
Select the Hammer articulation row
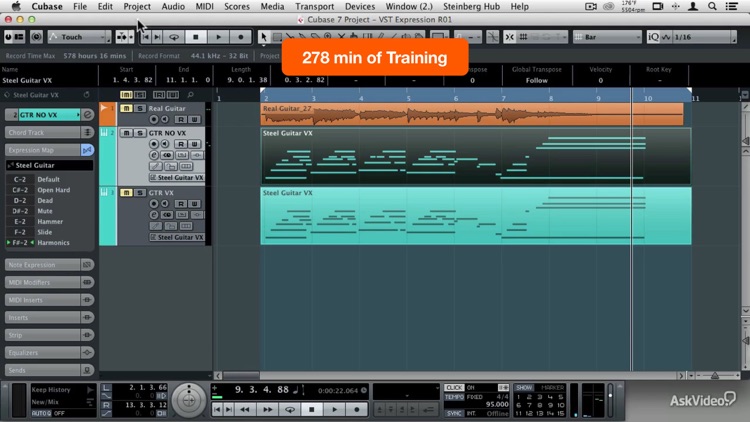tap(50, 222)
